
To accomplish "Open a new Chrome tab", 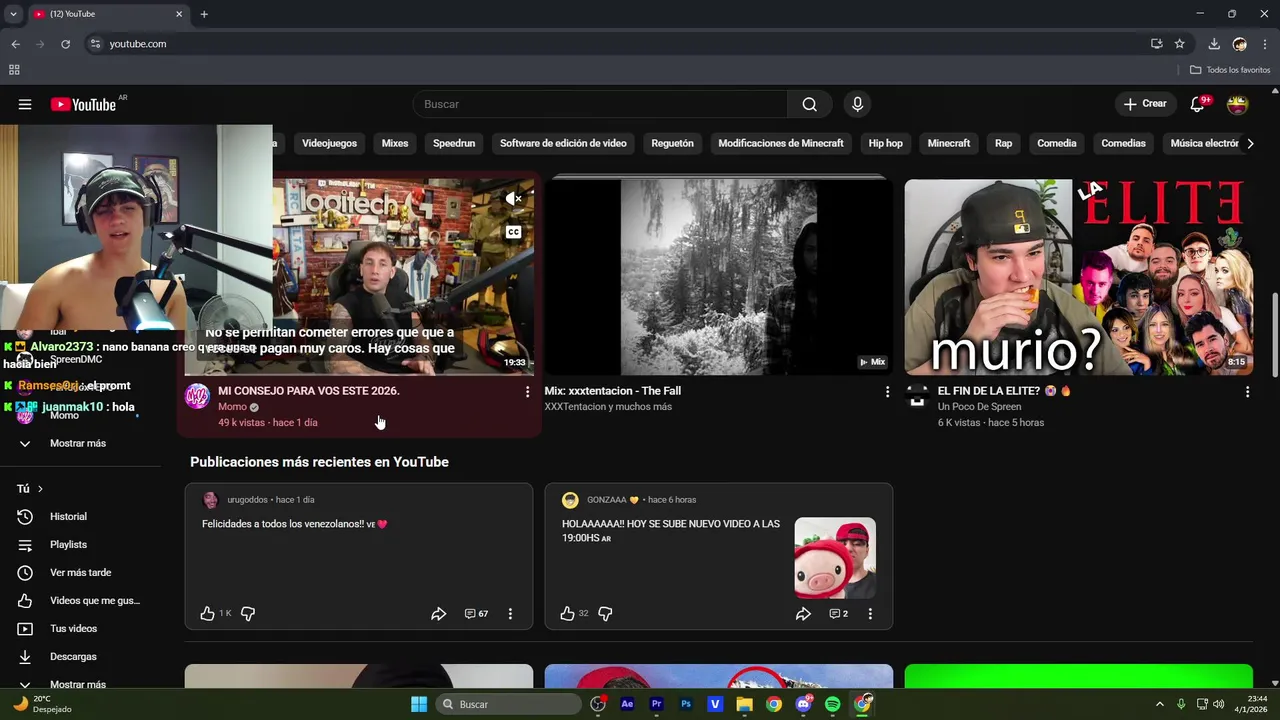I will tap(204, 14).
